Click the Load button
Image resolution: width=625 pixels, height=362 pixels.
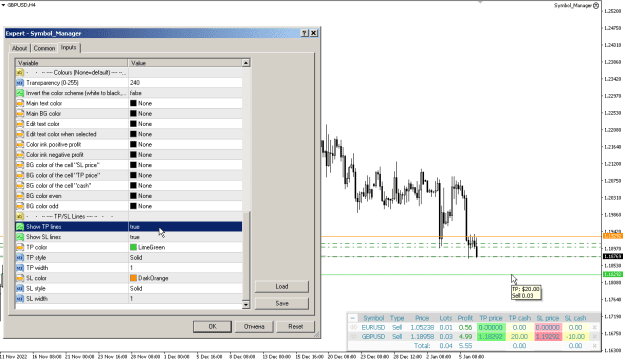point(282,287)
